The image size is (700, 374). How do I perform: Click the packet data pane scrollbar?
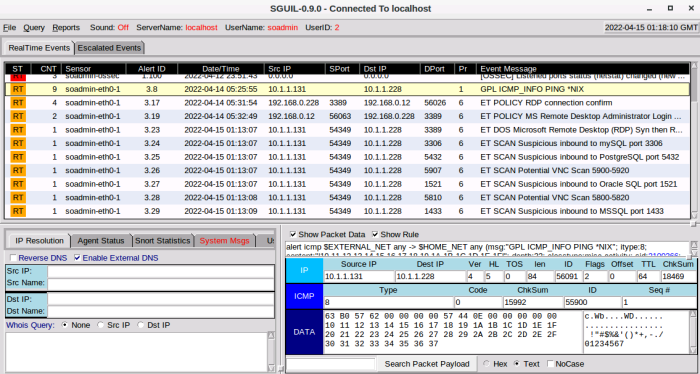click(693, 332)
